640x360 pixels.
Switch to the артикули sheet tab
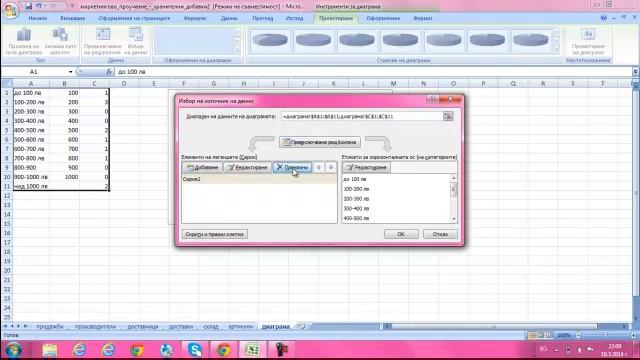coord(240,327)
